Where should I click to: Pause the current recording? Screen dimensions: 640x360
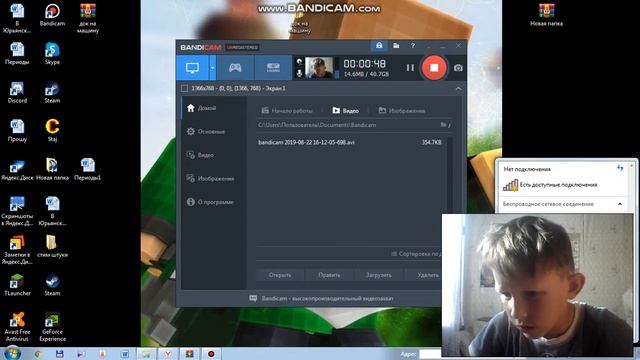point(410,68)
